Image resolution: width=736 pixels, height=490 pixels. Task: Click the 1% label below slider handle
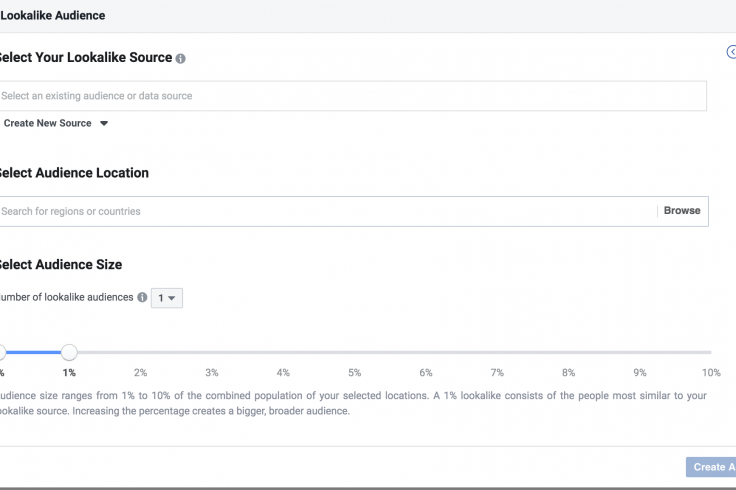coord(69,373)
